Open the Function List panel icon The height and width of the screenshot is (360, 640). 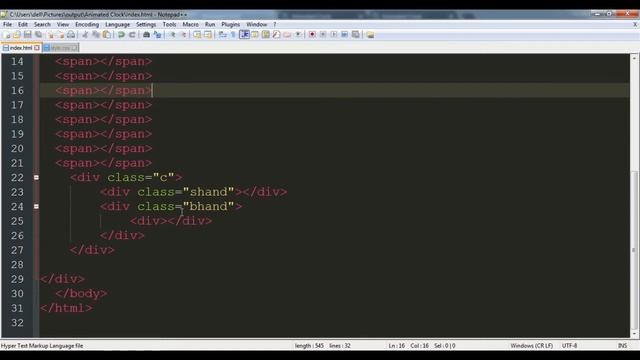[276, 35]
